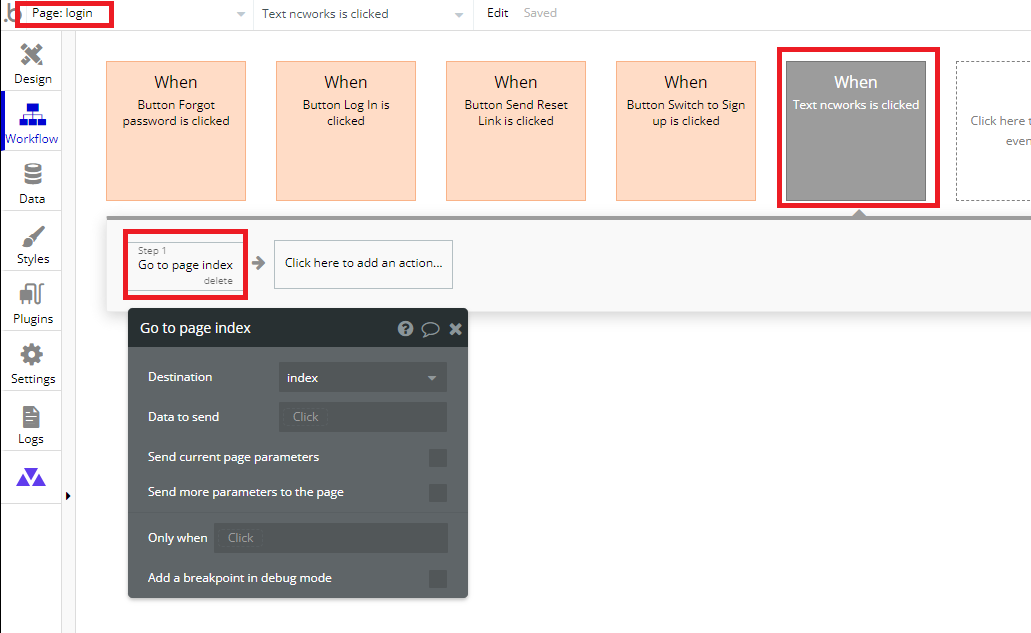1031x633 pixels.
Task: Delete Step 1 action
Action: [218, 281]
